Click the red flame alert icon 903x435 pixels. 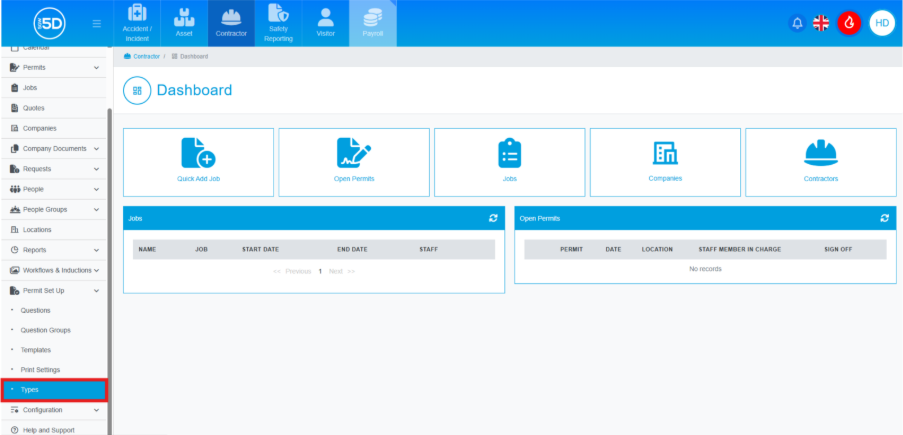pos(849,23)
